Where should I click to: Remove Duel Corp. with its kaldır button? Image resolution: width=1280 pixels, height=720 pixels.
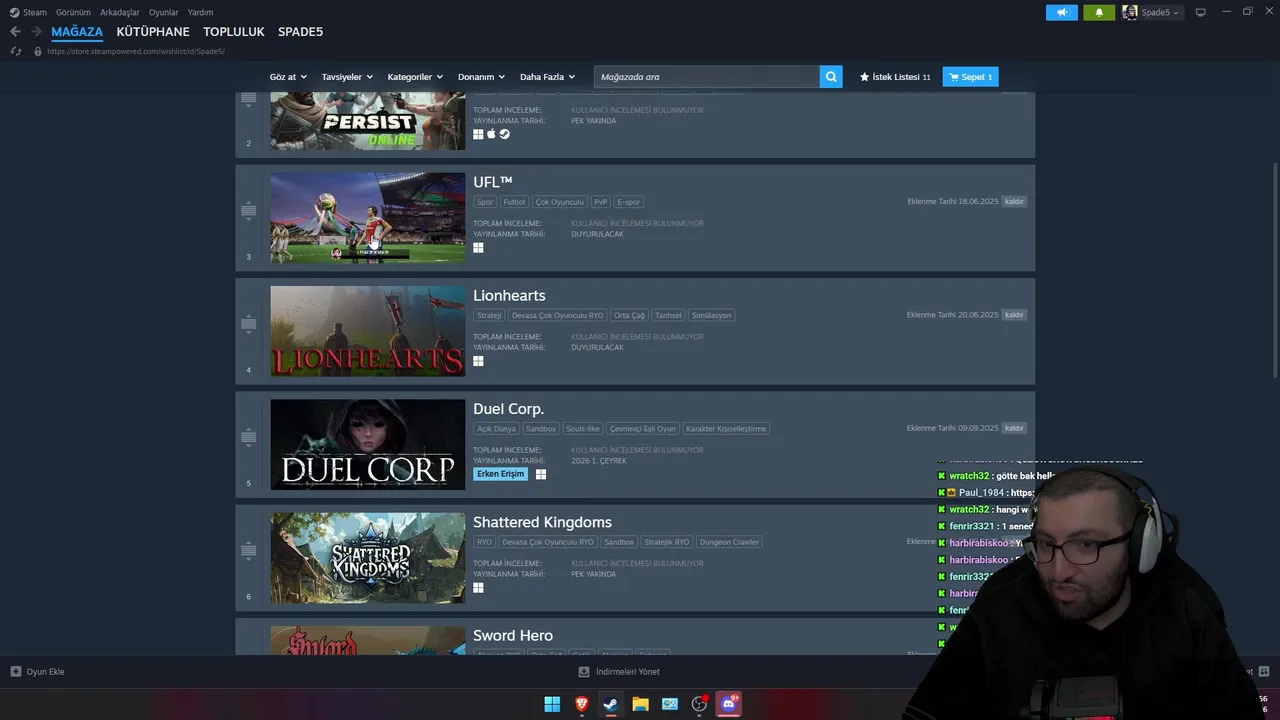[1014, 428]
